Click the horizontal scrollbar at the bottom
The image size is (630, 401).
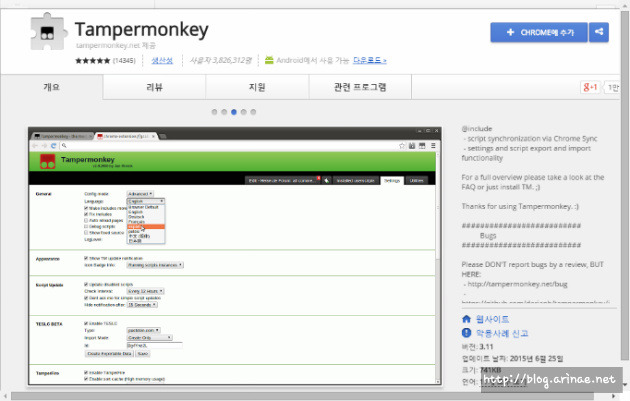302,396
